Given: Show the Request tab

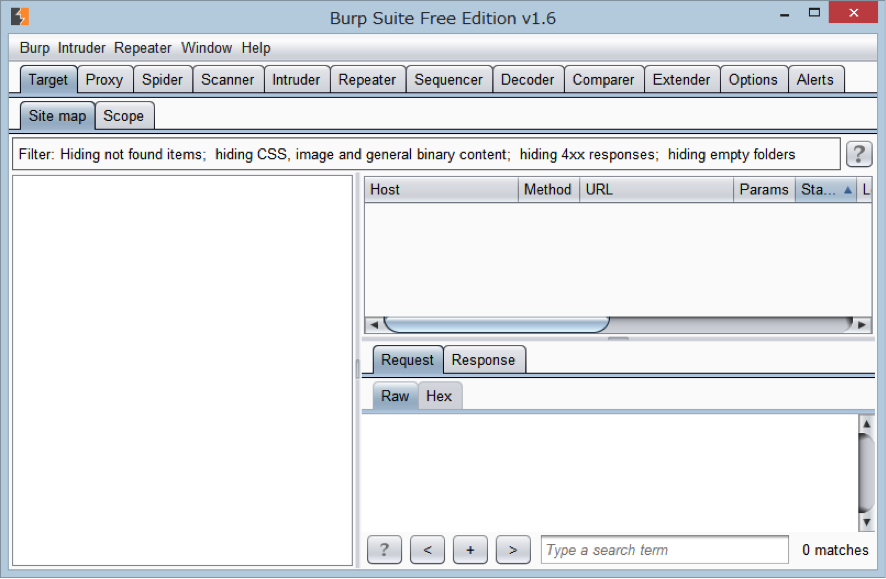Looking at the screenshot, I should [407, 360].
